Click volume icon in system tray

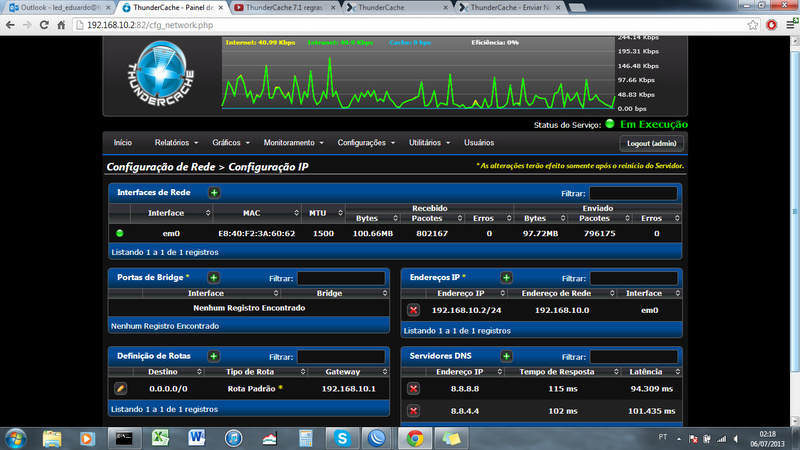[736, 439]
